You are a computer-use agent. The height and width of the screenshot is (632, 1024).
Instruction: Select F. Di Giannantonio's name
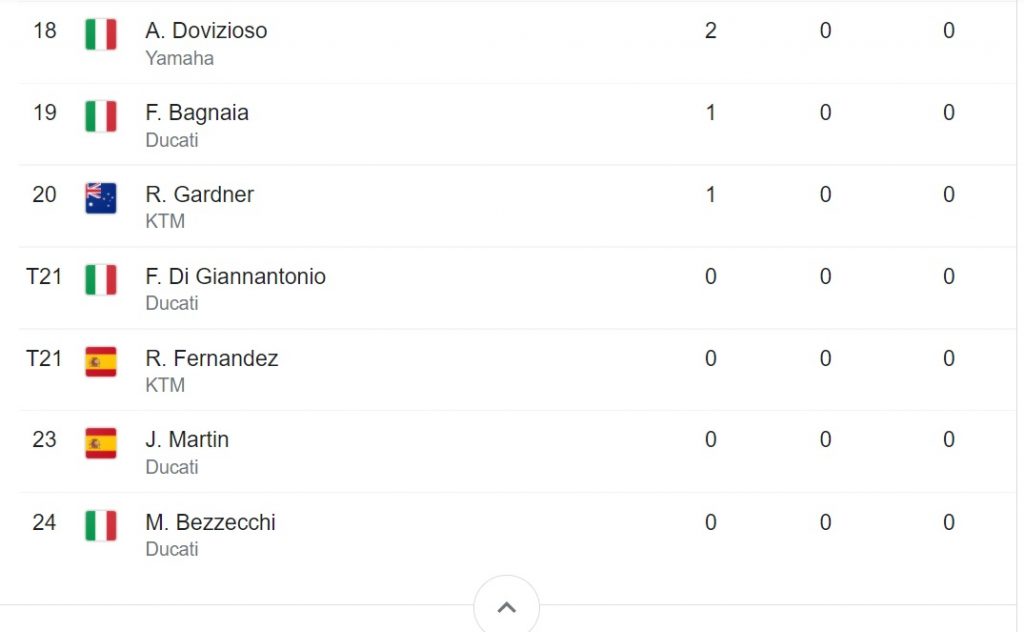[235, 276]
